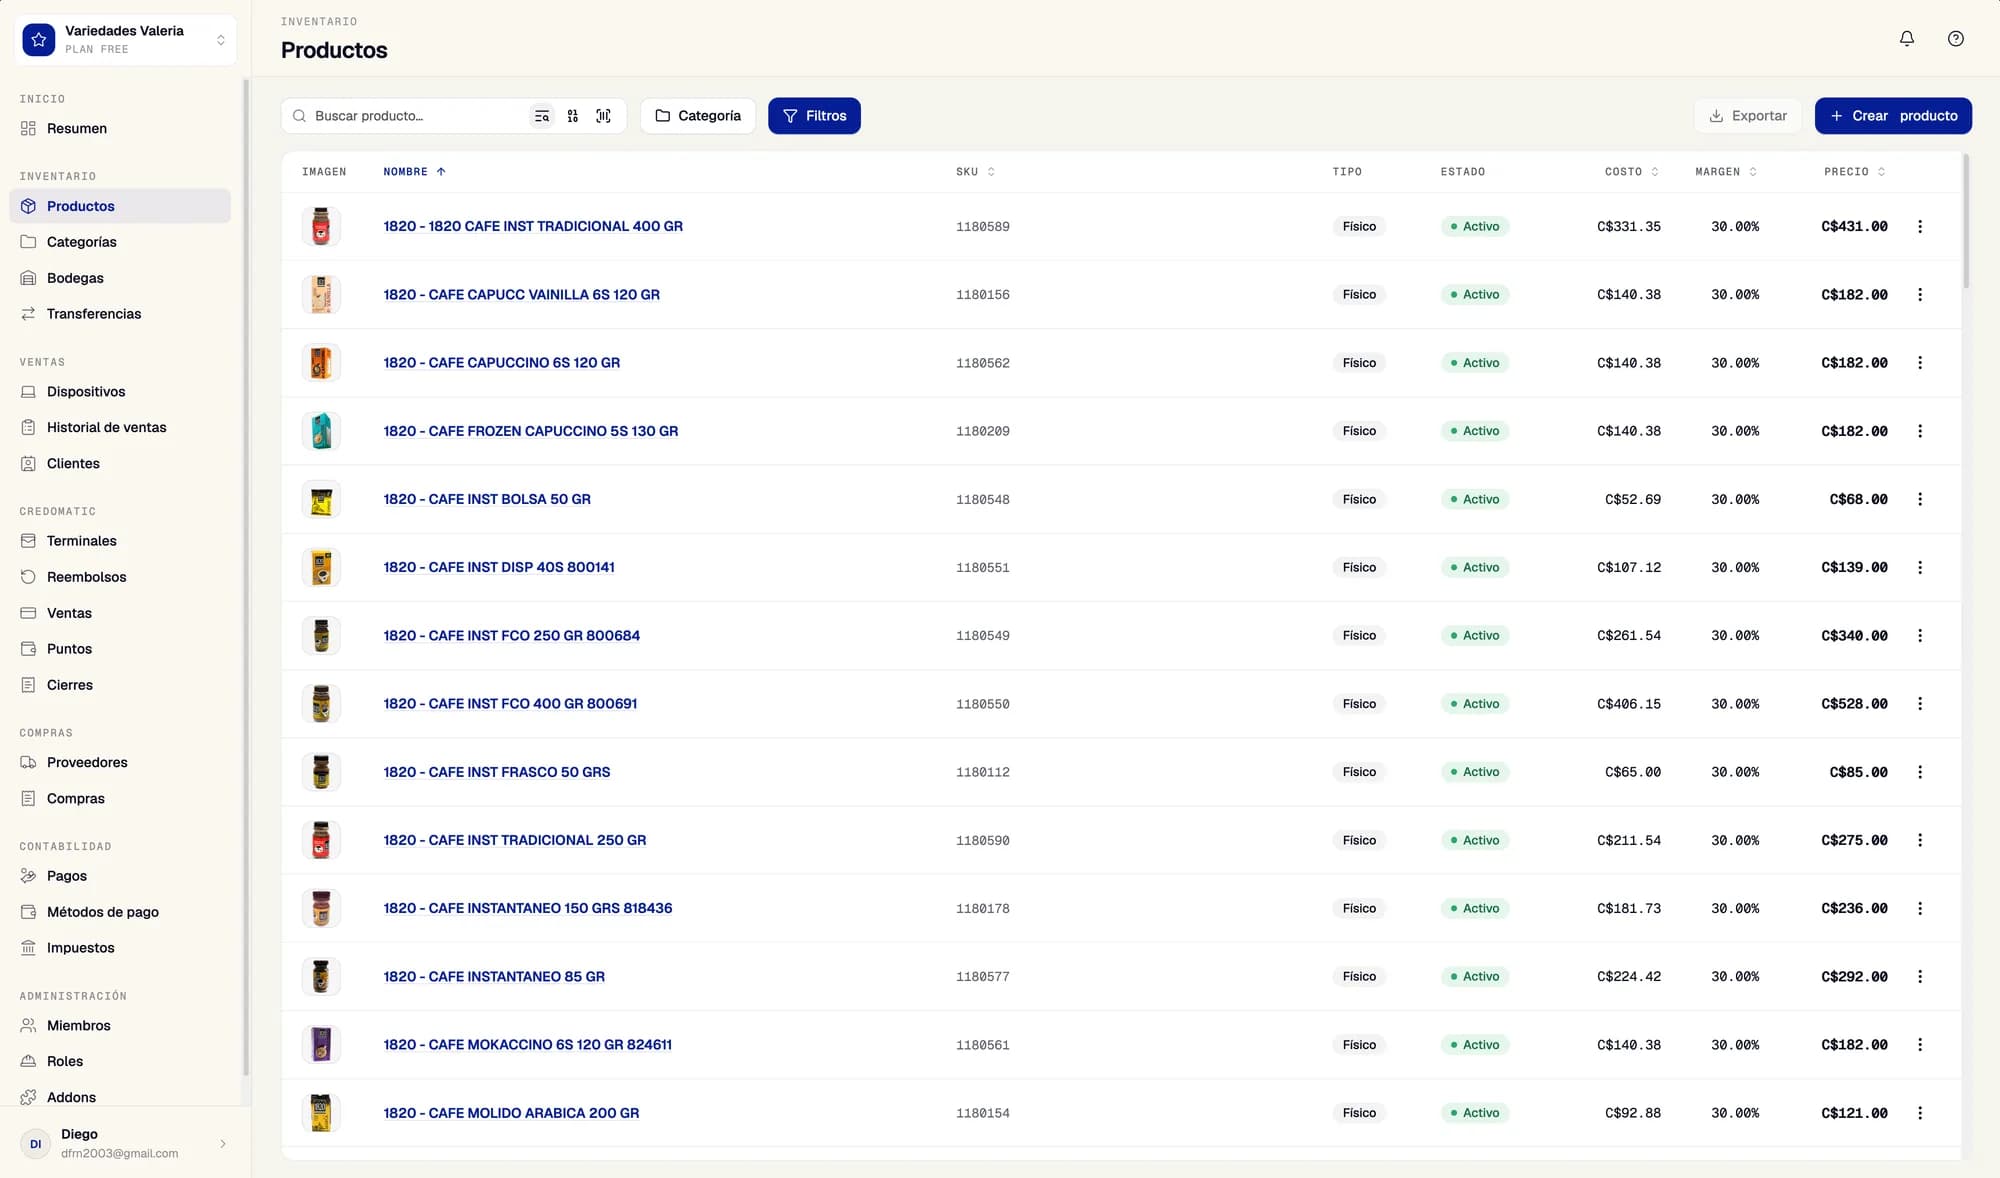Open Métodos de pago in sidebar

(x=120, y=912)
